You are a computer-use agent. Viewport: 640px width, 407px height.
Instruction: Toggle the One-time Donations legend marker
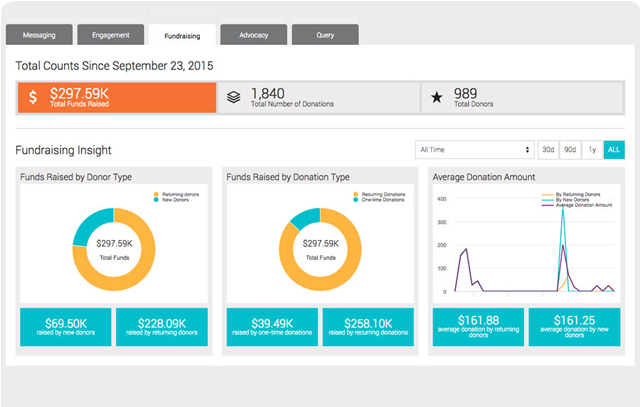pyautogui.click(x=355, y=200)
